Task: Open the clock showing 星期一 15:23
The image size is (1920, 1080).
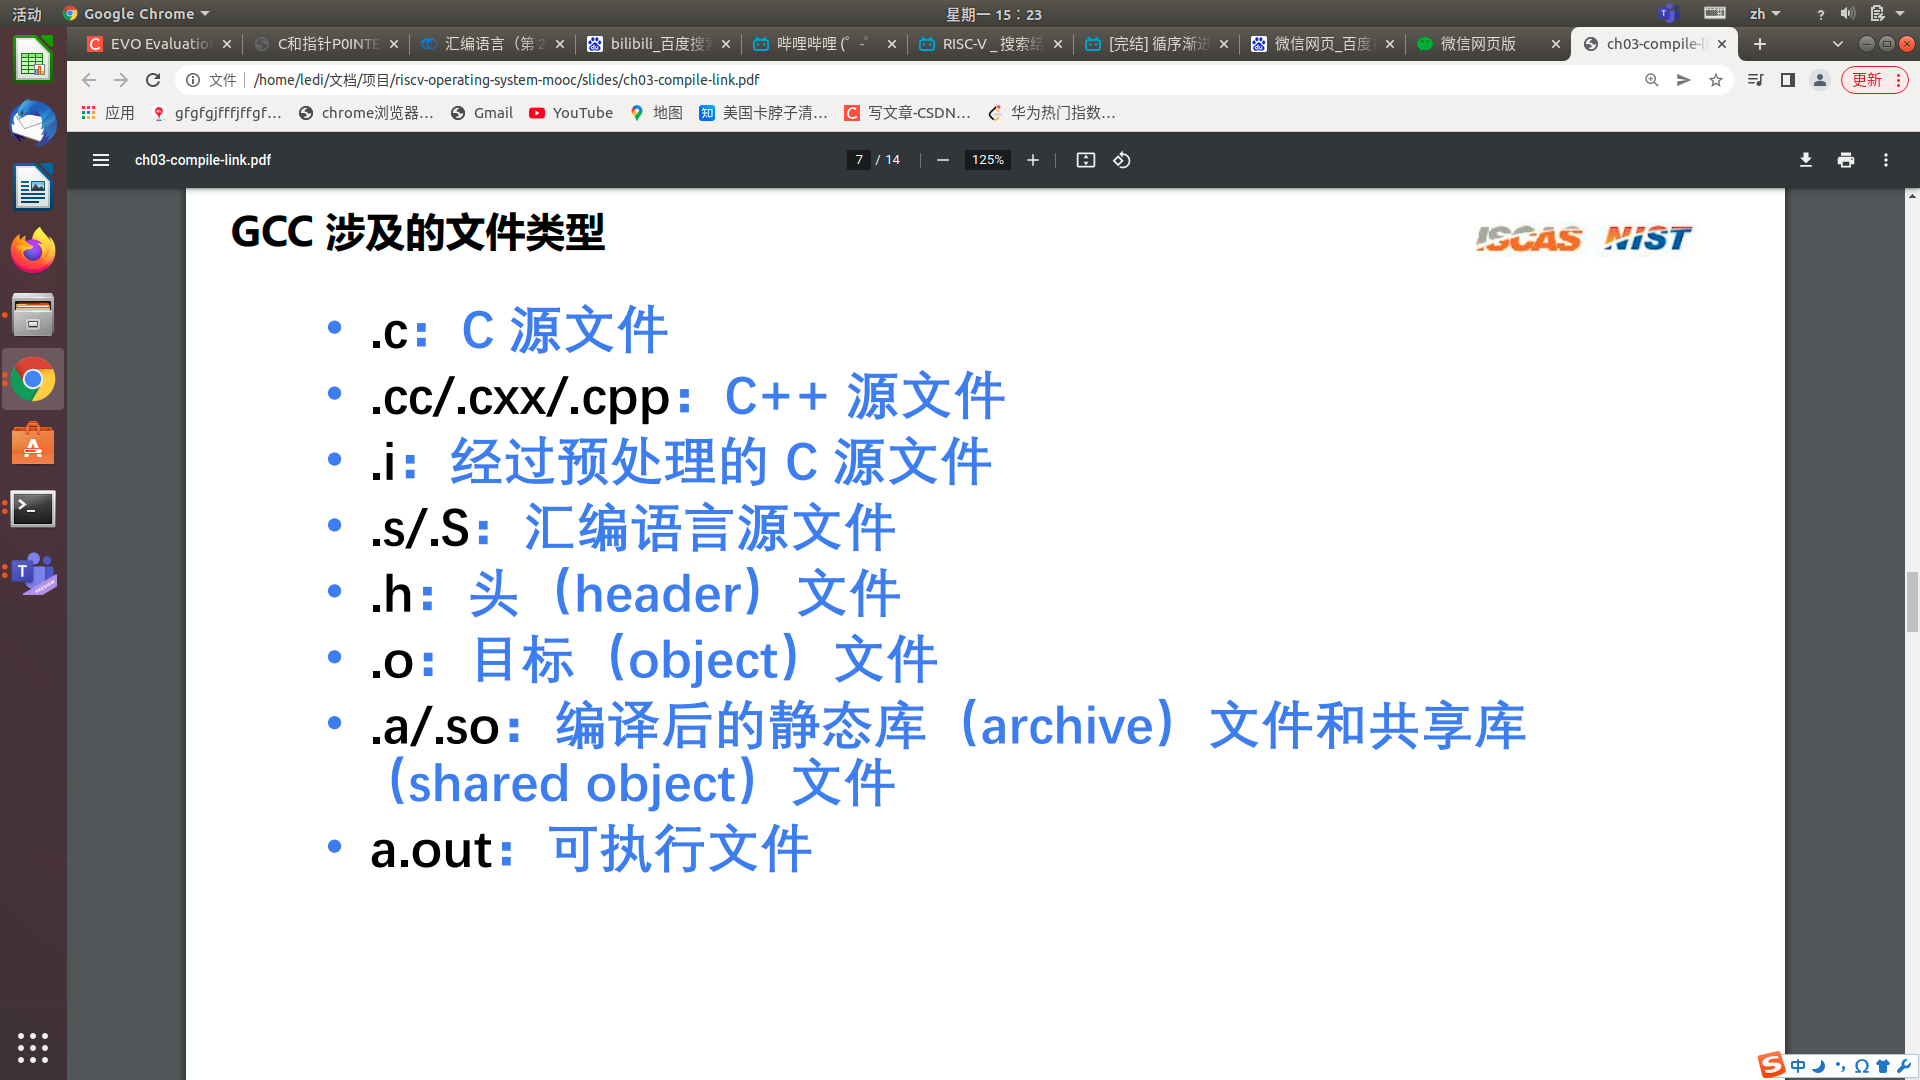Action: (994, 14)
